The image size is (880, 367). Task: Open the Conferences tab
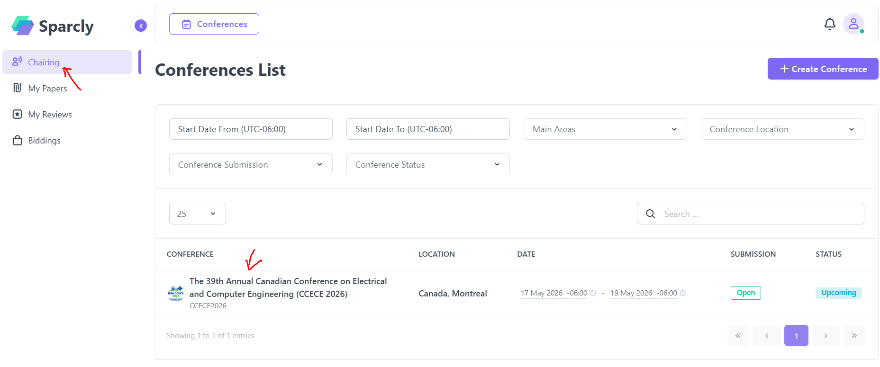point(214,24)
